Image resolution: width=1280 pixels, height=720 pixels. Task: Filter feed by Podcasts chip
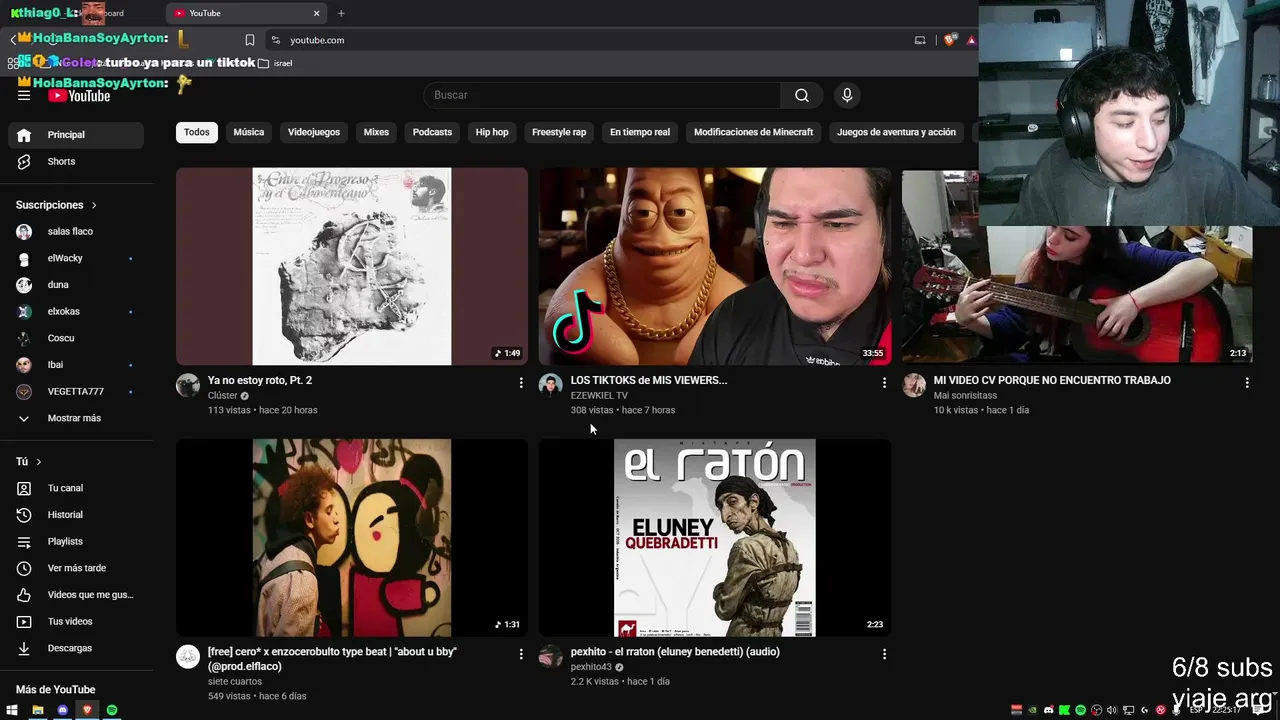tap(432, 132)
